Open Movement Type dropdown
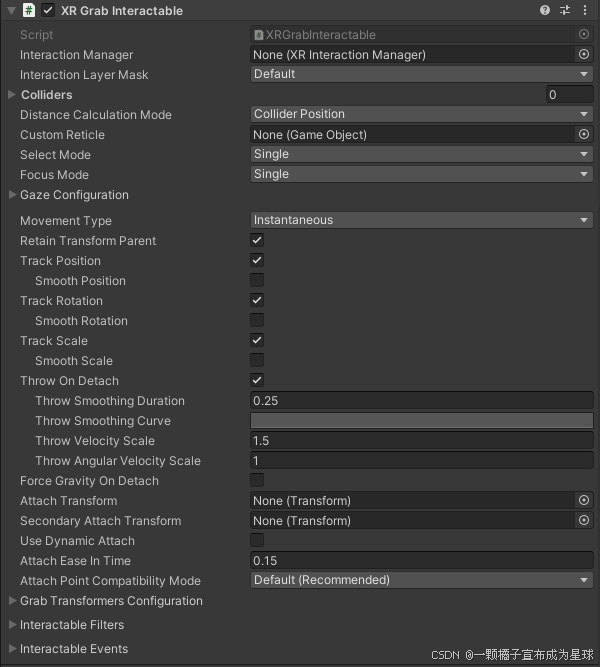Screen dimensions: 600x667 point(421,220)
